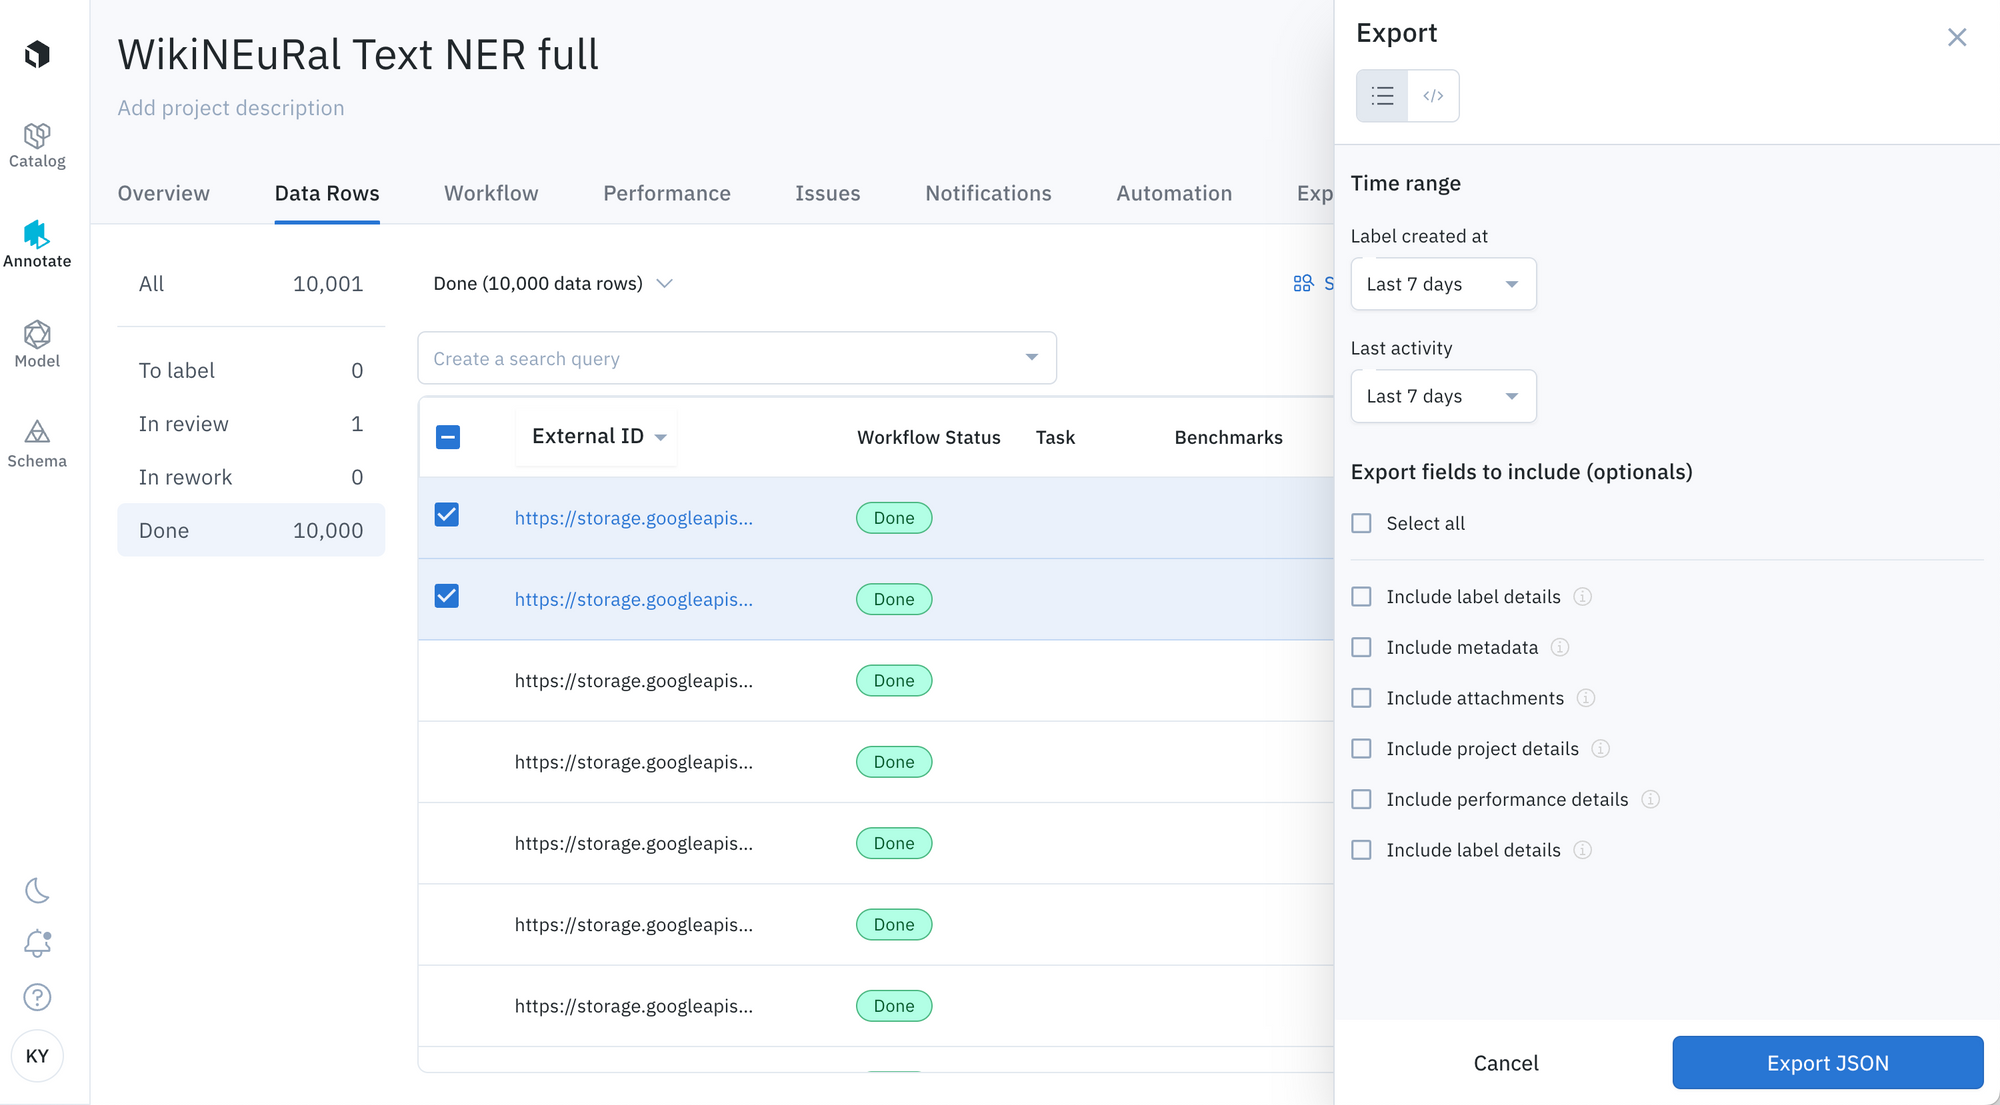Switch export panel to code view
Screen dimensions: 2000x1105
coord(1433,96)
